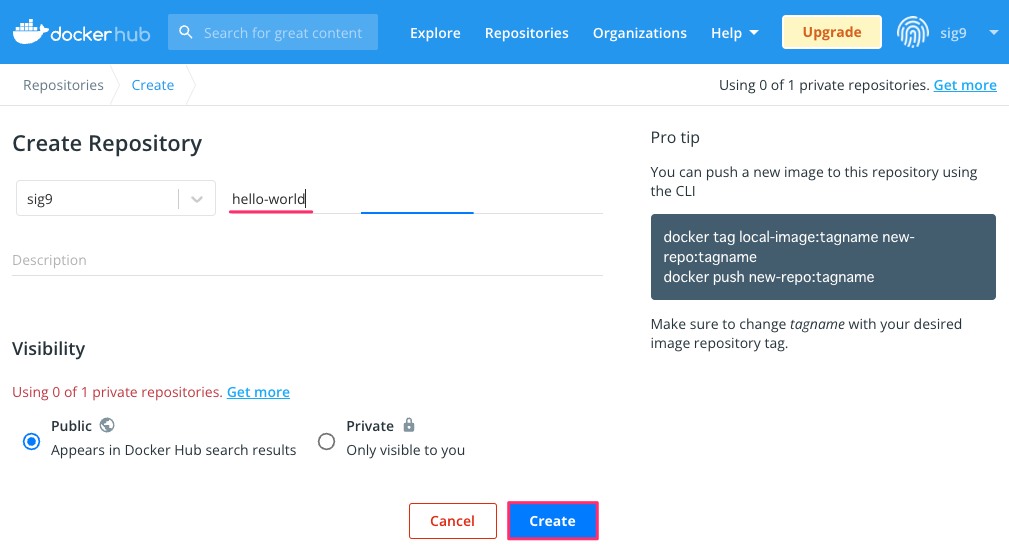Select the Private visibility radio button
This screenshot has height=548, width=1009.
pyautogui.click(x=326, y=441)
